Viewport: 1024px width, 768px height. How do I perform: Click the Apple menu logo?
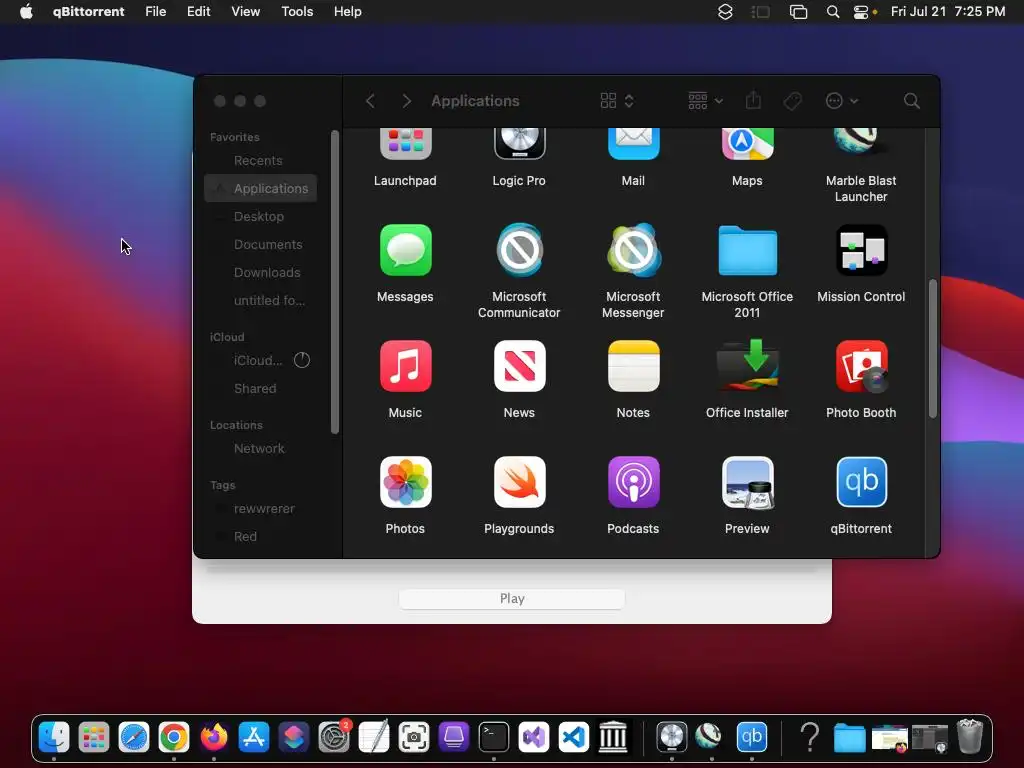[x=26, y=12]
